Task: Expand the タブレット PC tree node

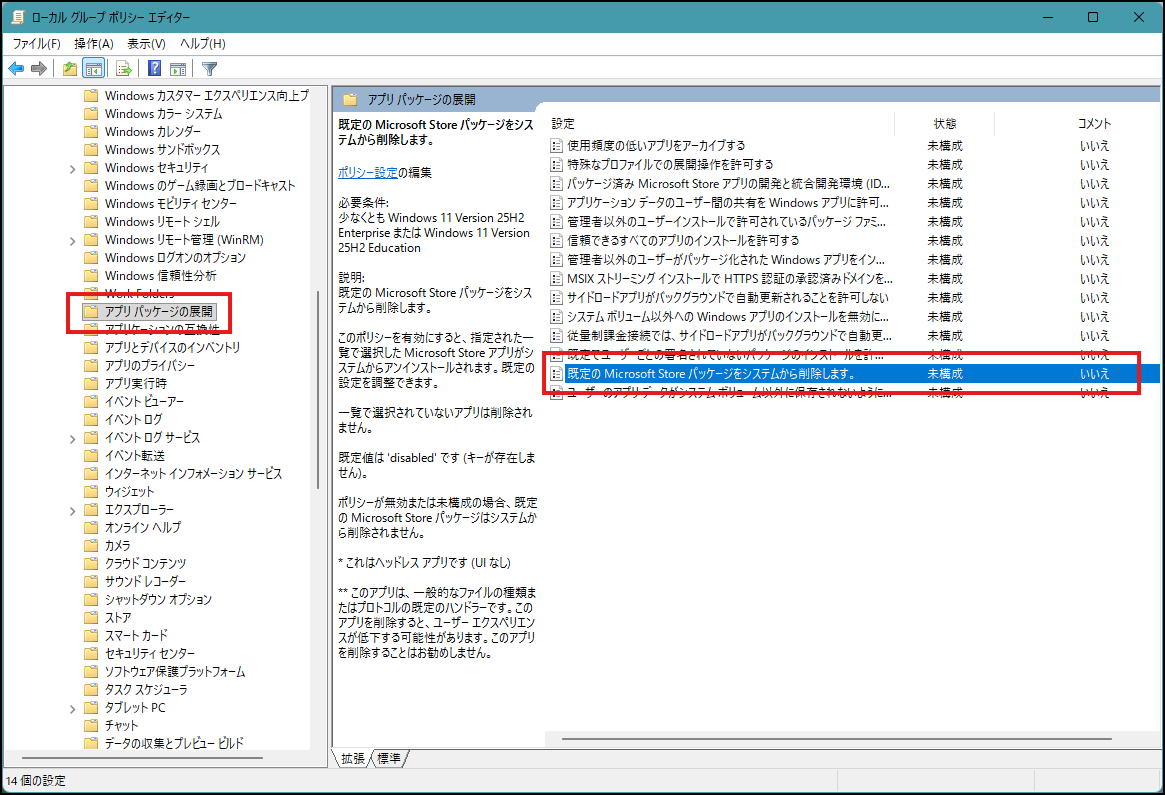Action: [73, 708]
